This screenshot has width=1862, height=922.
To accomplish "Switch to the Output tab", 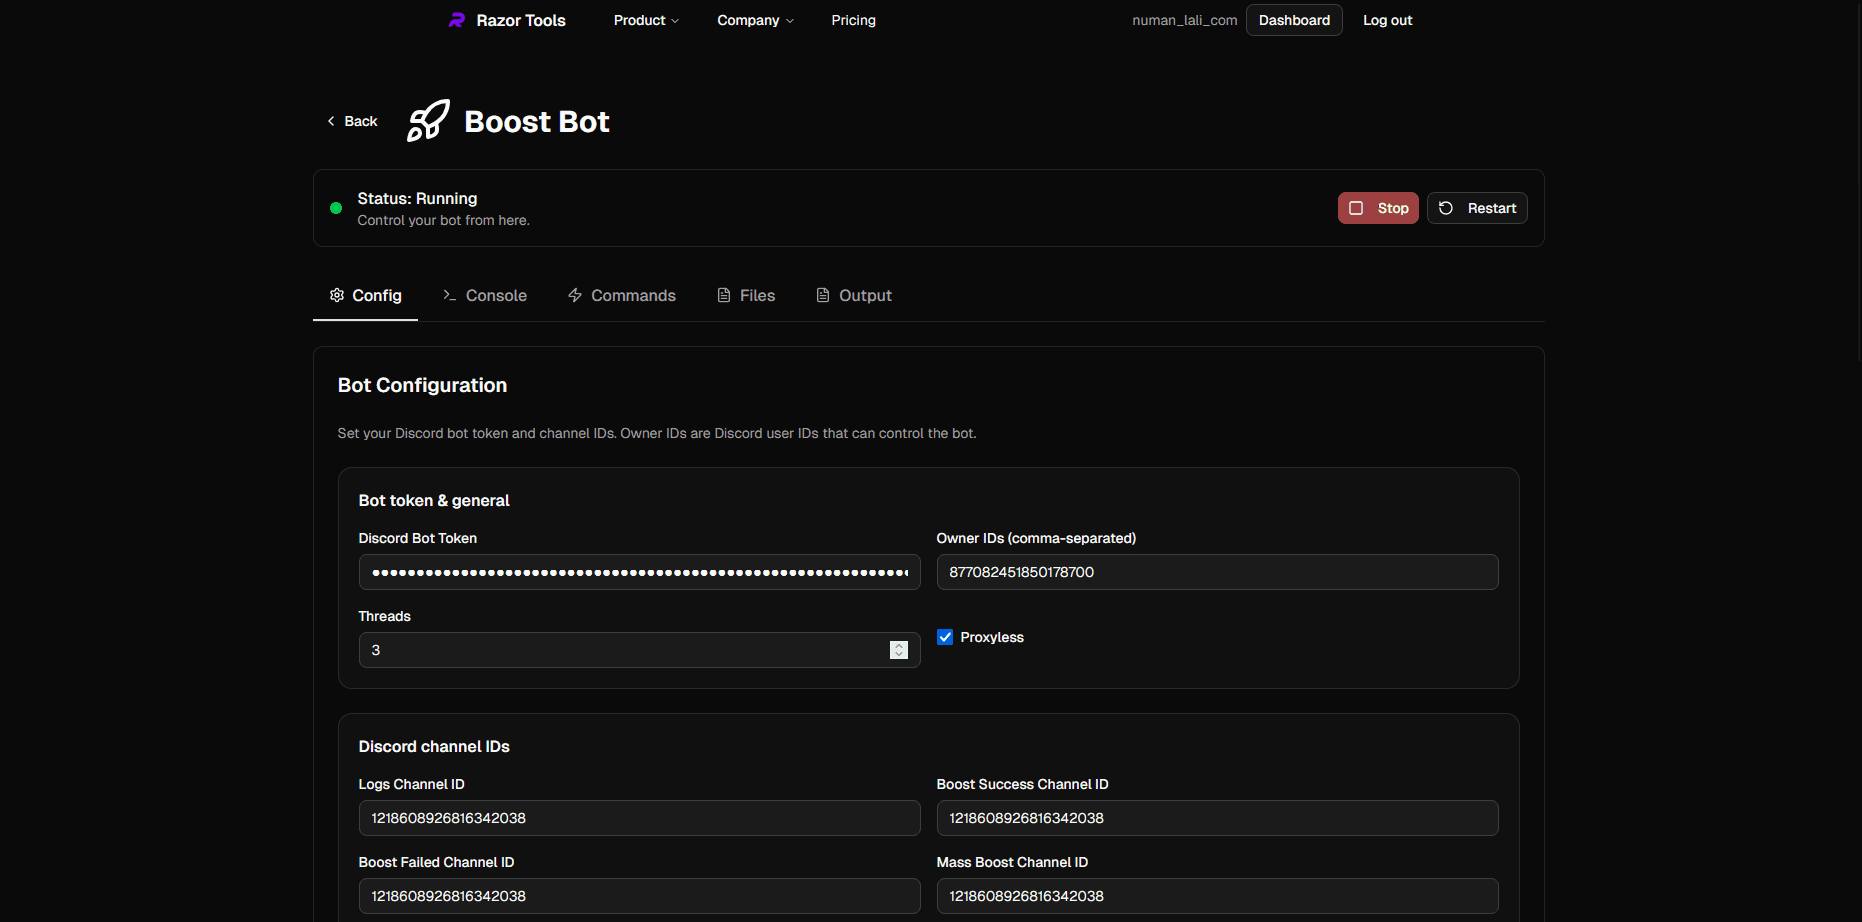I will (x=864, y=295).
